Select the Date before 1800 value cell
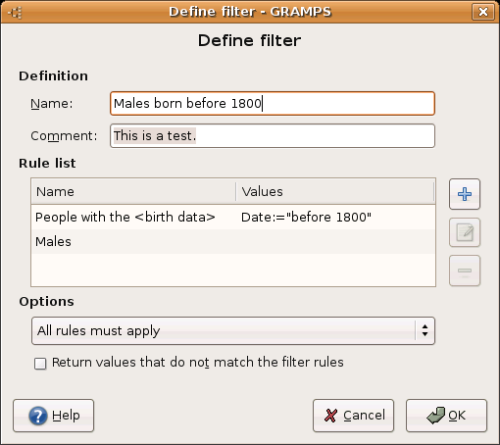 pos(306,217)
